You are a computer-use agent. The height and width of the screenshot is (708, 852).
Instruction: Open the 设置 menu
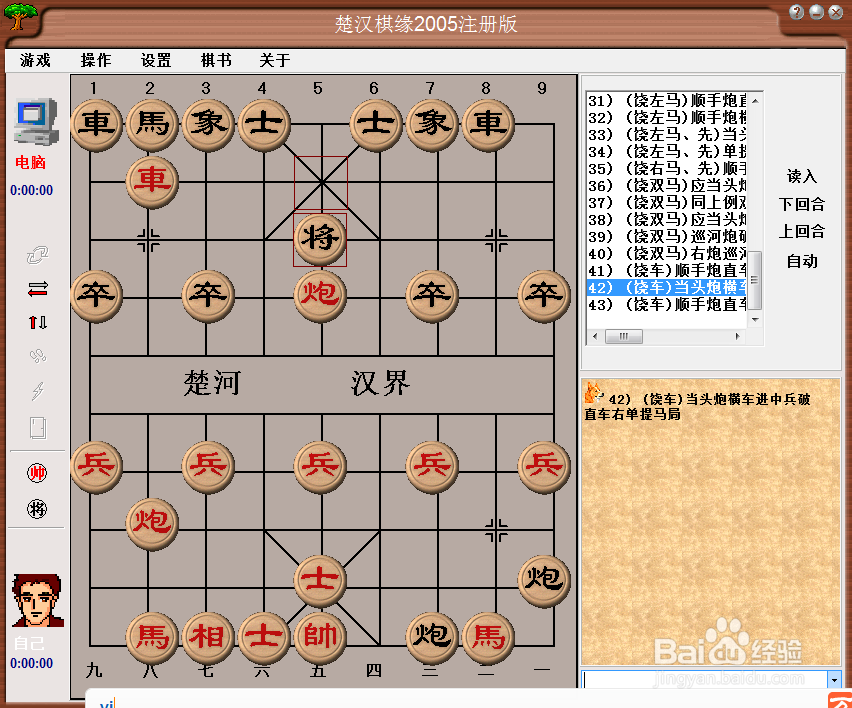(x=155, y=60)
